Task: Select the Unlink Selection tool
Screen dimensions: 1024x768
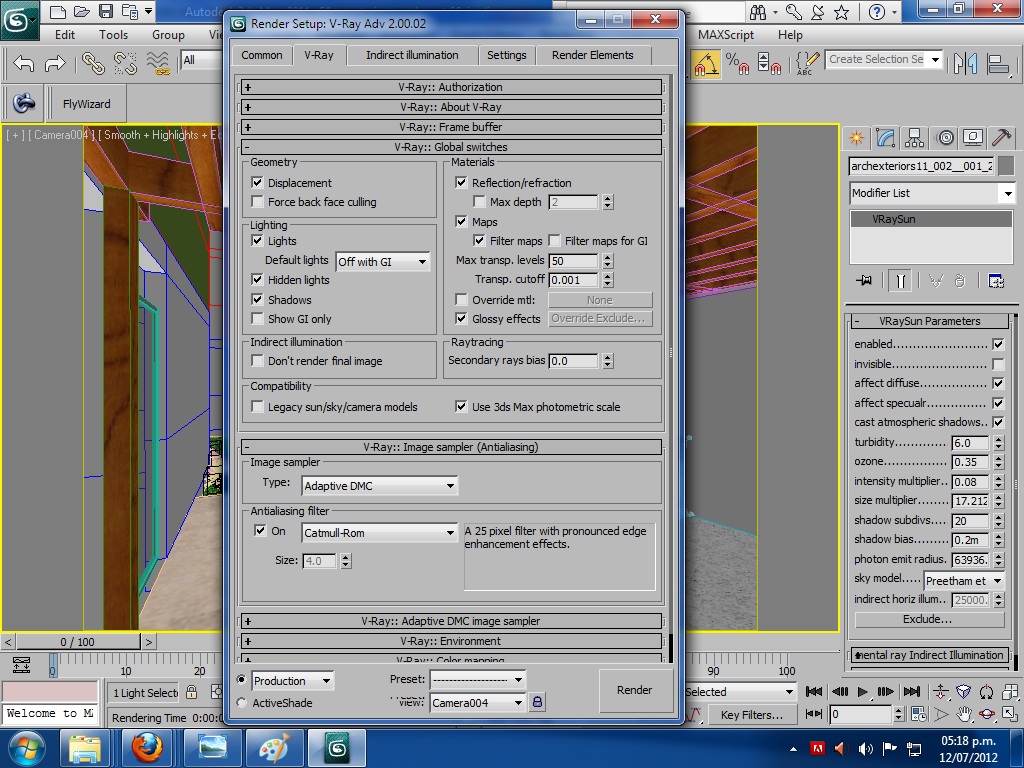Action: (125, 63)
